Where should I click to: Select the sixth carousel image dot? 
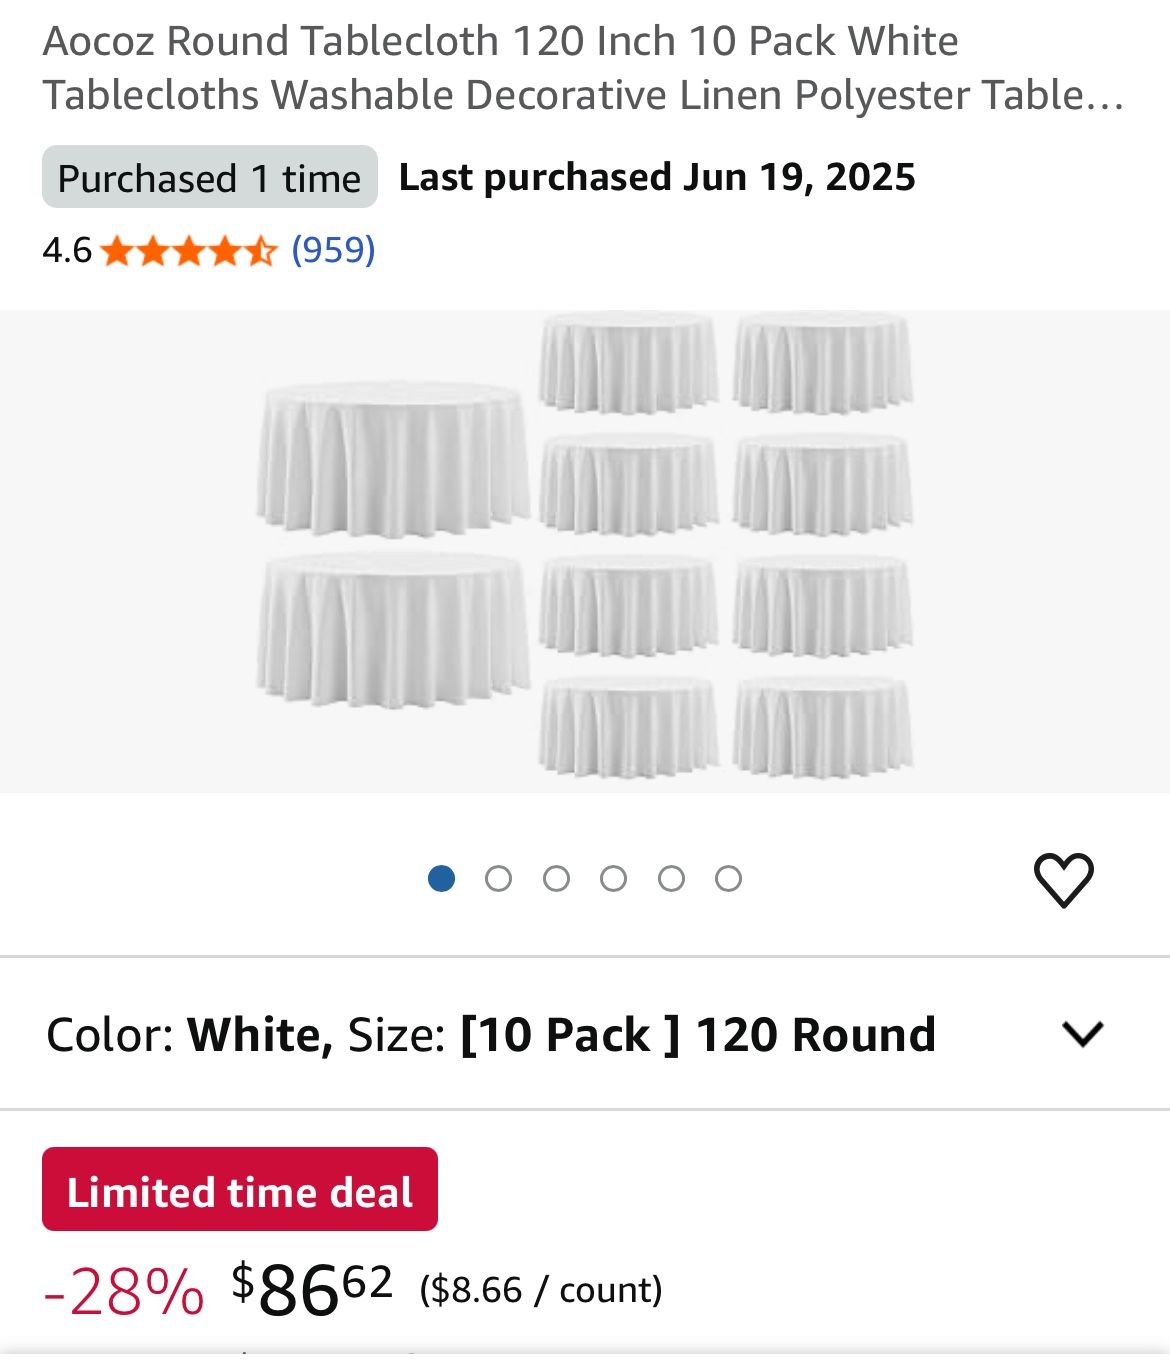(729, 879)
